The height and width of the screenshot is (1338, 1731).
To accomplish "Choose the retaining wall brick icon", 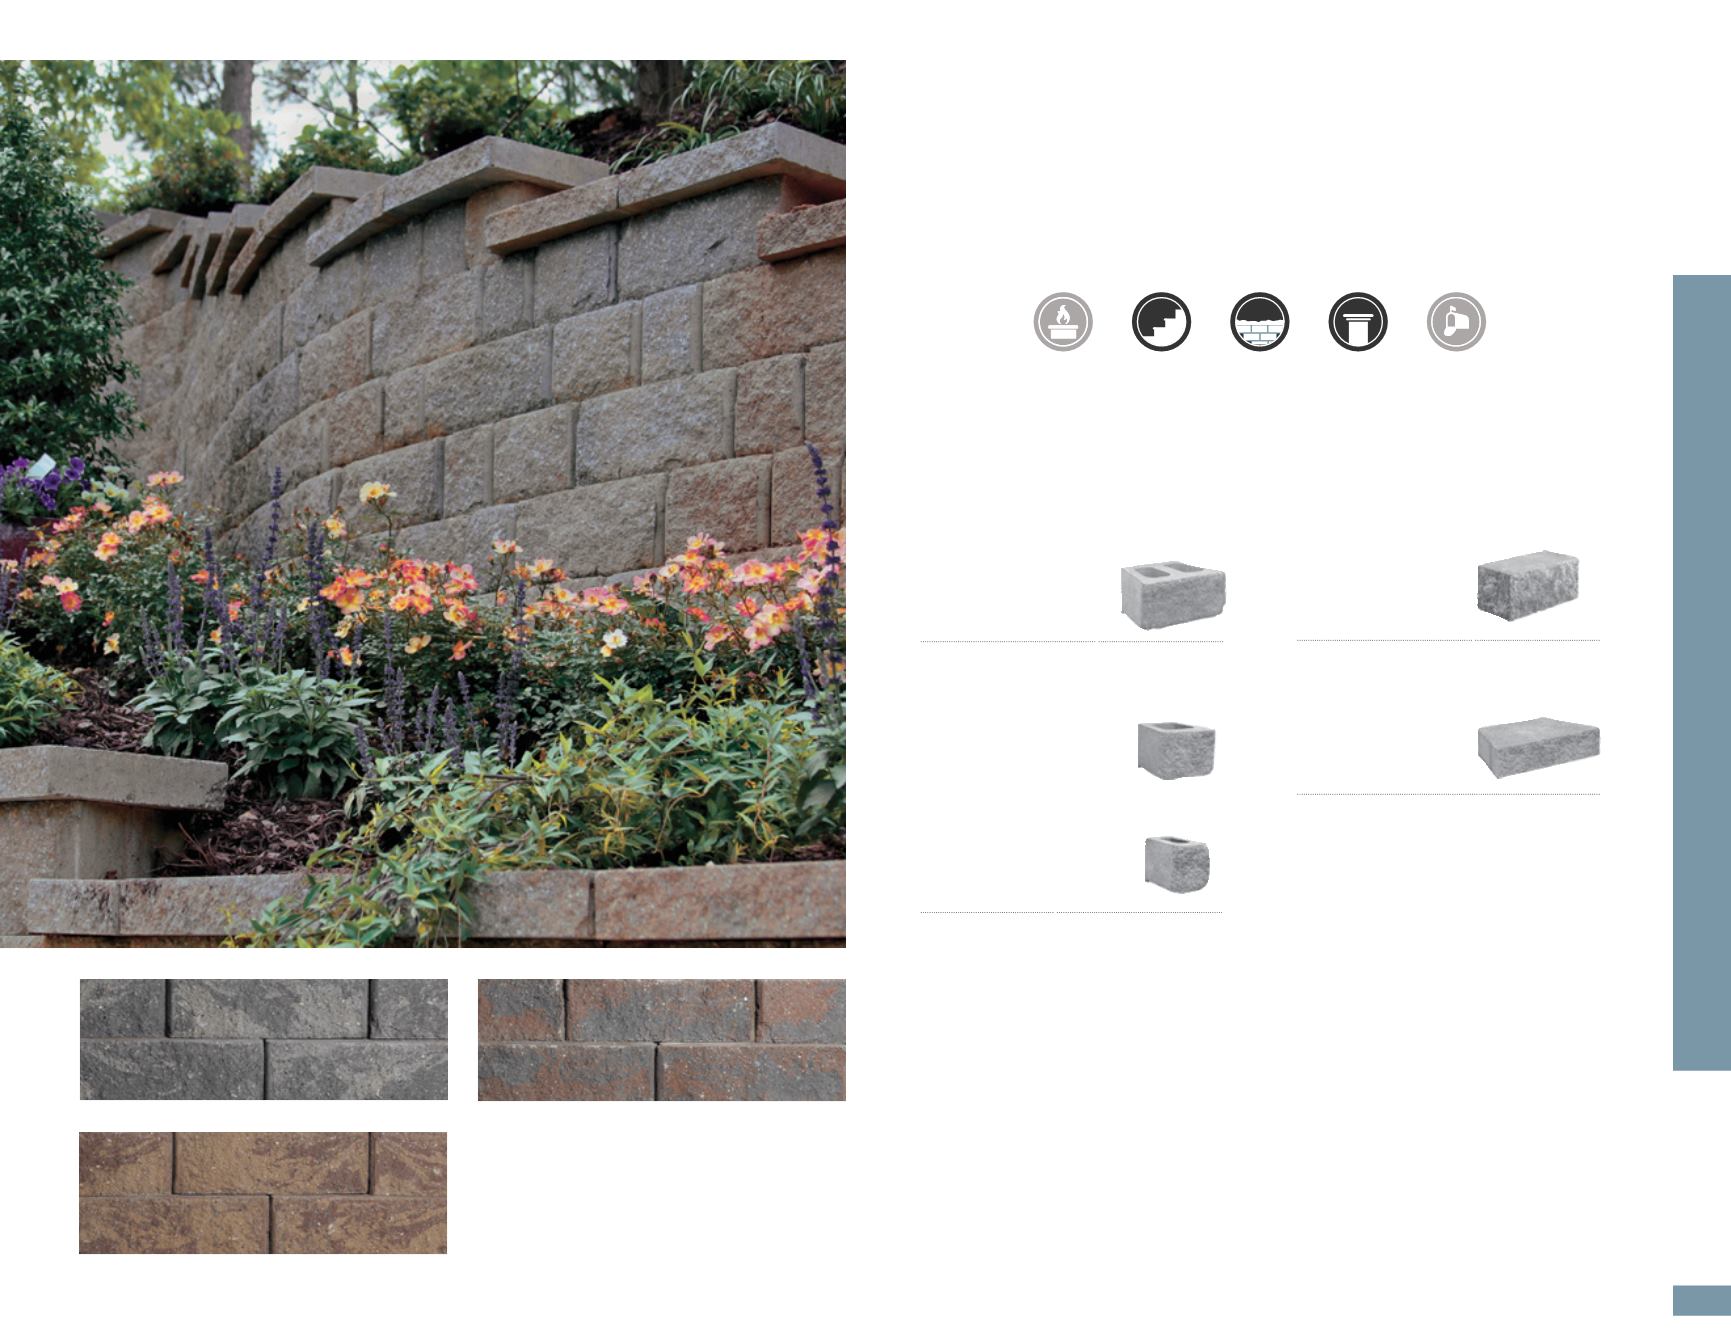I will point(1259,322).
